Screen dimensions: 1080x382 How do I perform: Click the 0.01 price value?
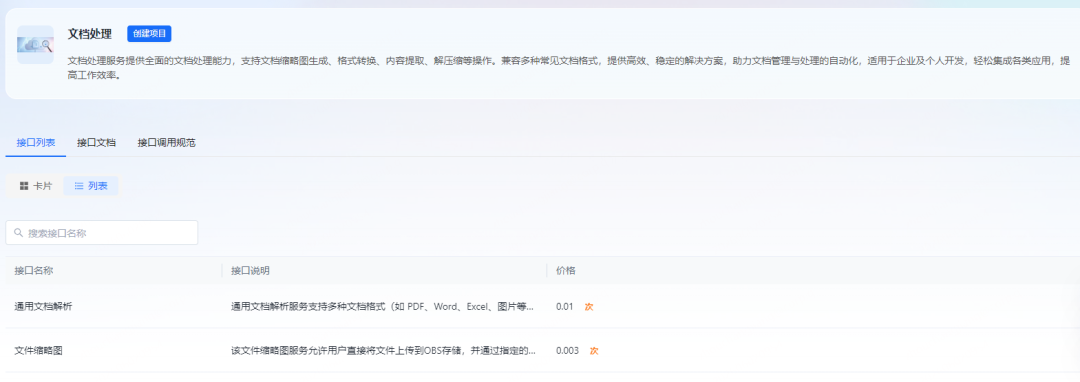click(564, 306)
